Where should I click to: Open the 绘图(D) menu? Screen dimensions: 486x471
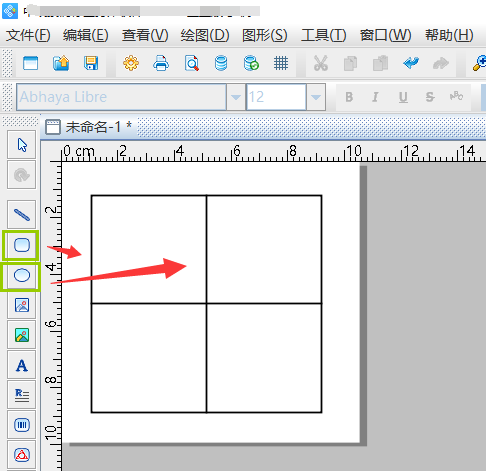coord(205,35)
